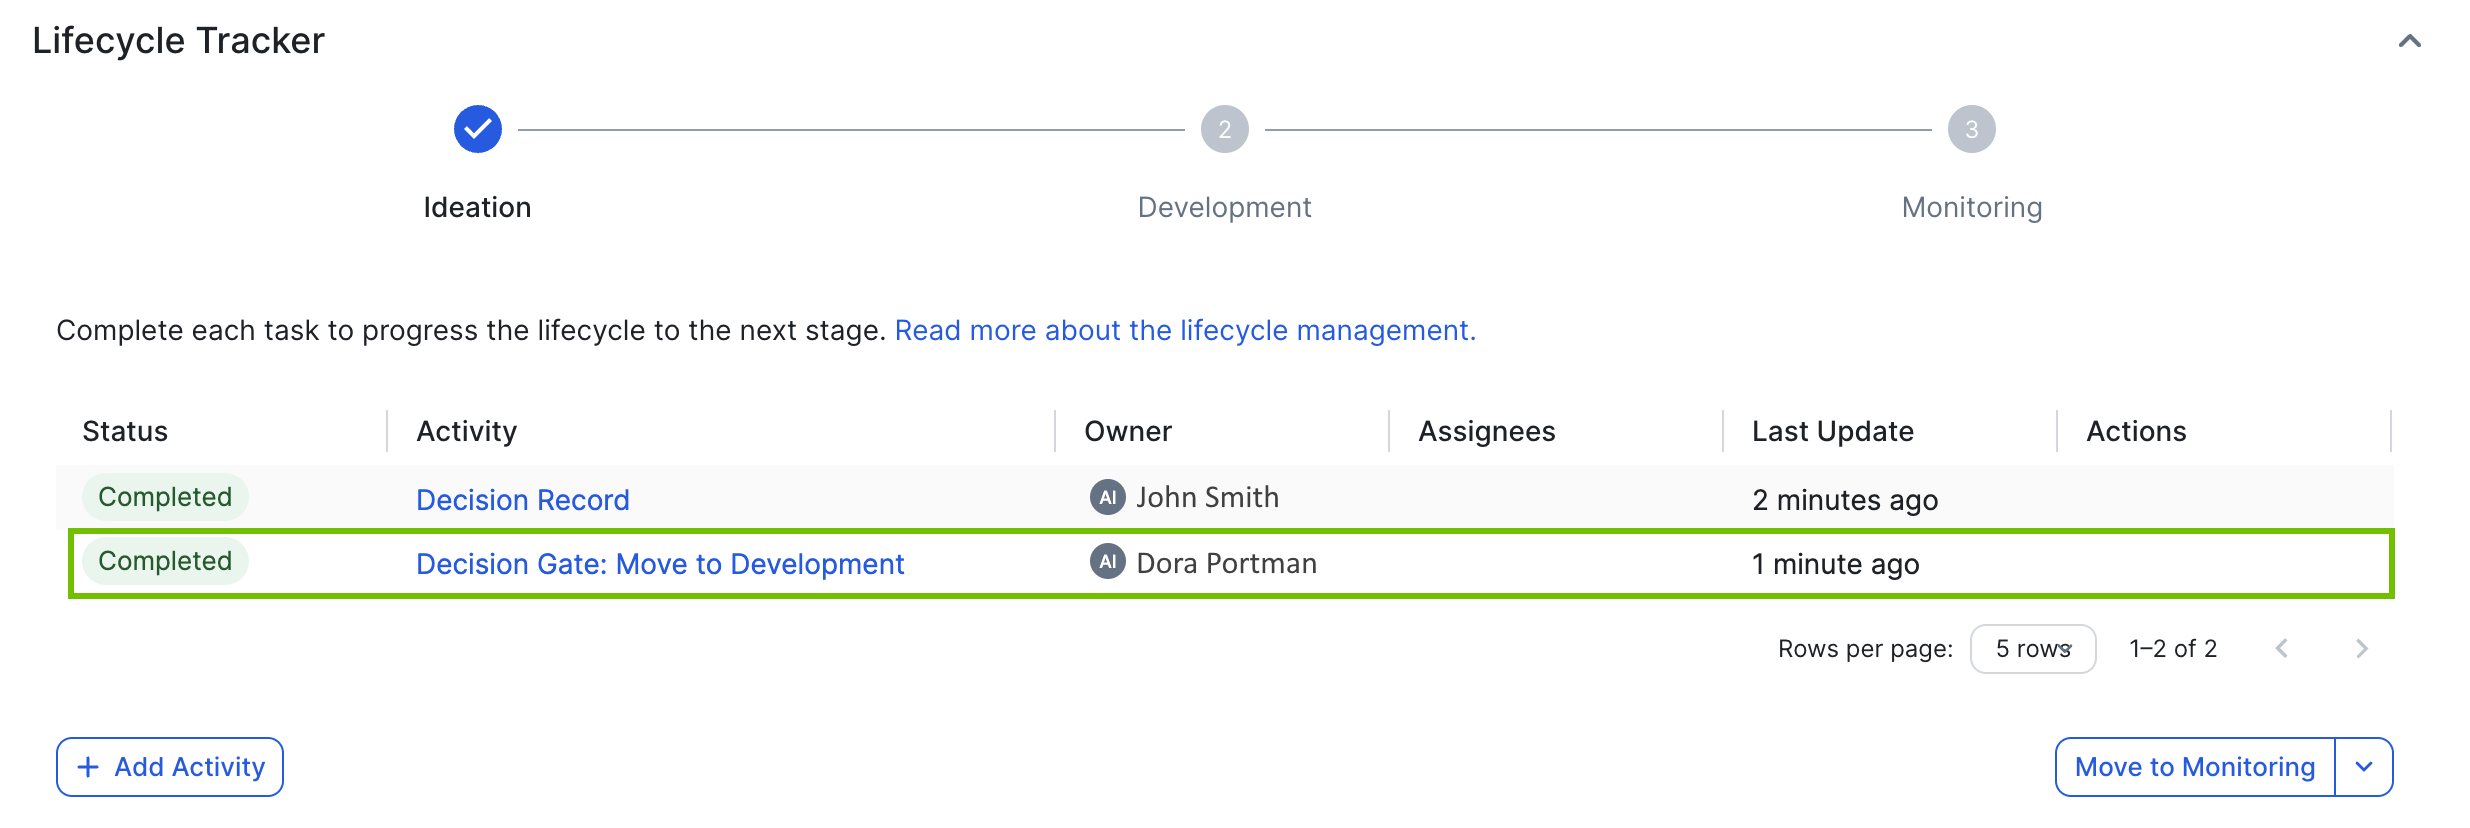Click Dora Portman's avatar icon
The width and height of the screenshot is (2470, 828).
[1107, 562]
